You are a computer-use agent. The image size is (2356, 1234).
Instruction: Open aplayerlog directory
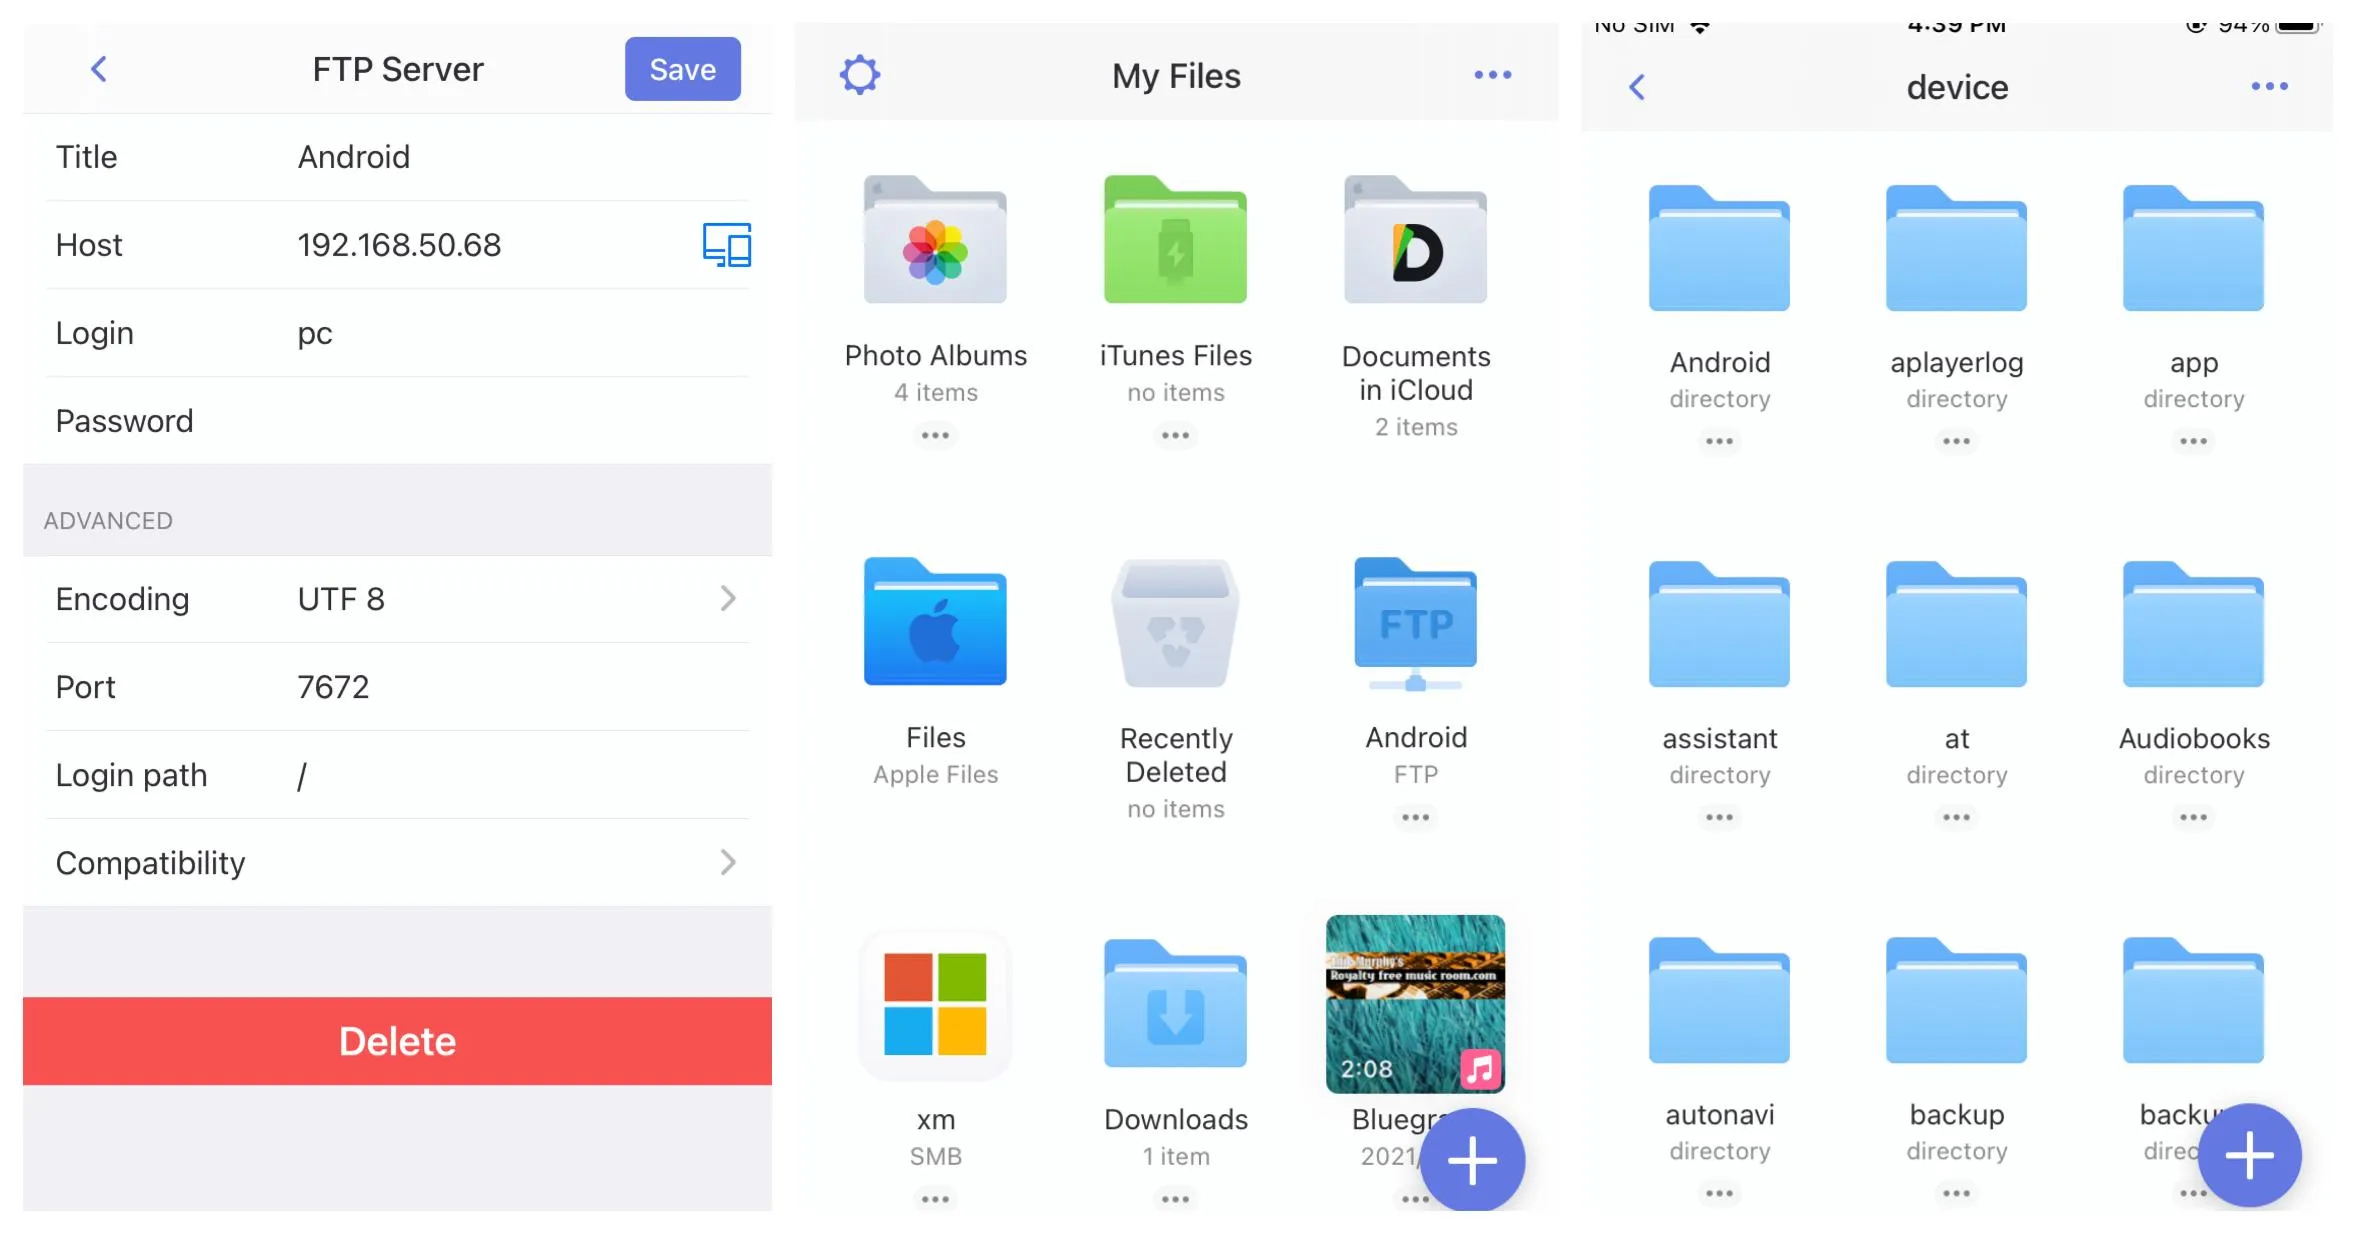pos(1956,247)
